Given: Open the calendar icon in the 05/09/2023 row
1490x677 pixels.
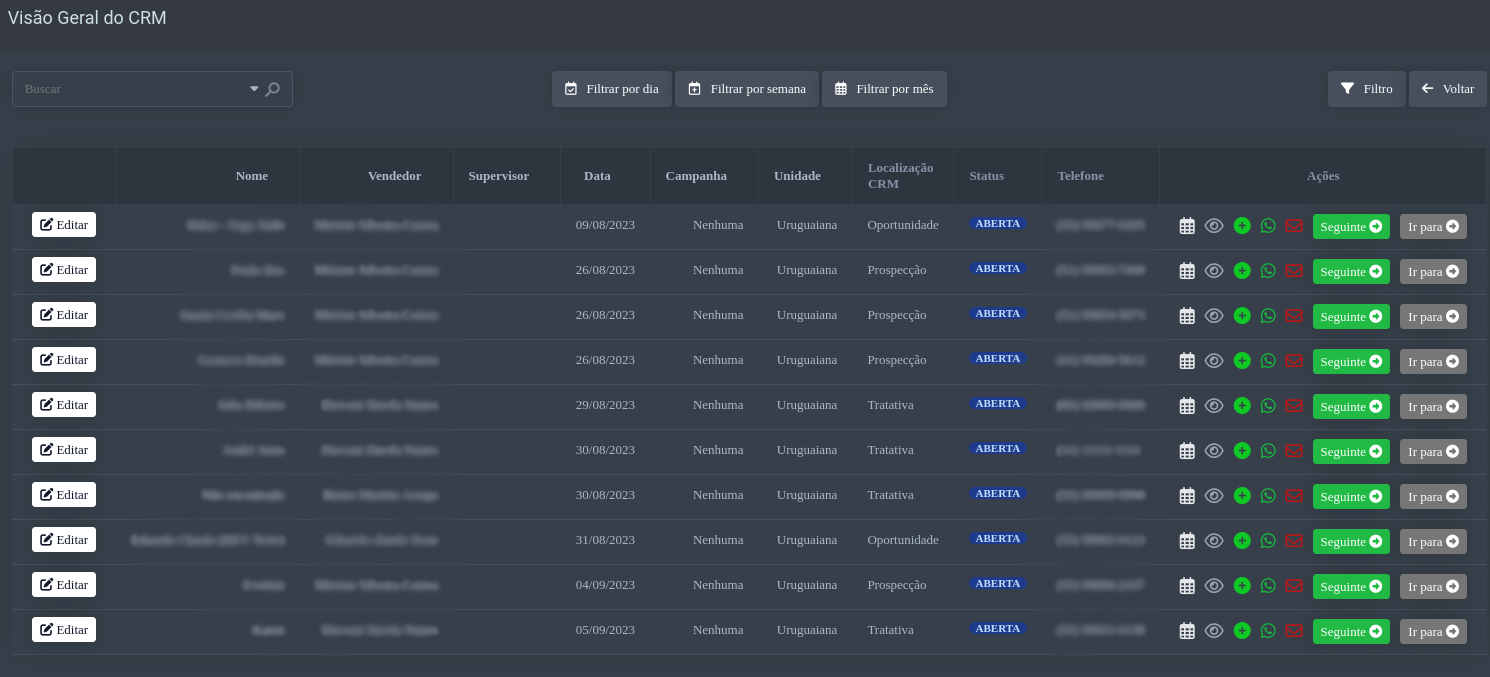Looking at the screenshot, I should [x=1187, y=631].
